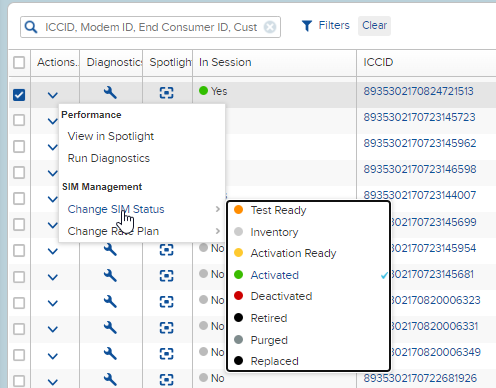
Task: Open the Filters panel
Action: [334, 25]
